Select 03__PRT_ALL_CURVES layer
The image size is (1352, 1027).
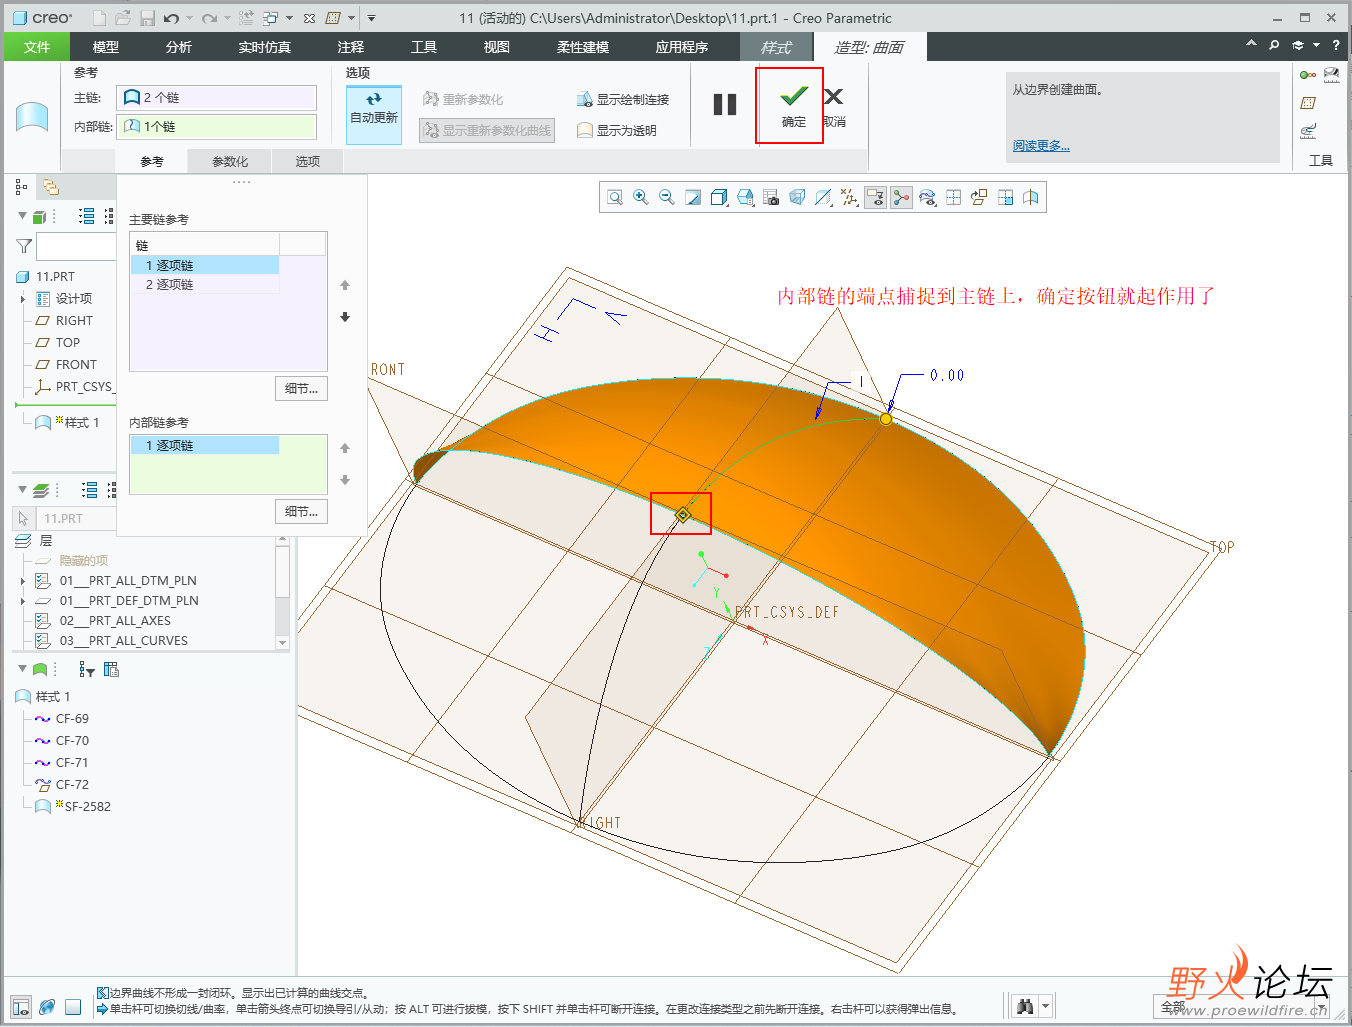tap(124, 641)
